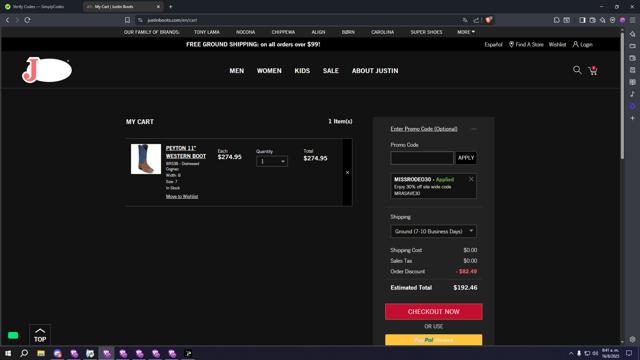Open Windows Start menu
This screenshot has width=640, height=360.
point(8,353)
